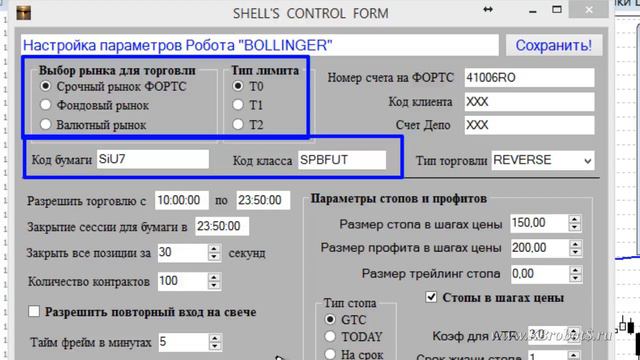
Task: Click Срок жизни стопа value field
Action: (x=547, y=355)
